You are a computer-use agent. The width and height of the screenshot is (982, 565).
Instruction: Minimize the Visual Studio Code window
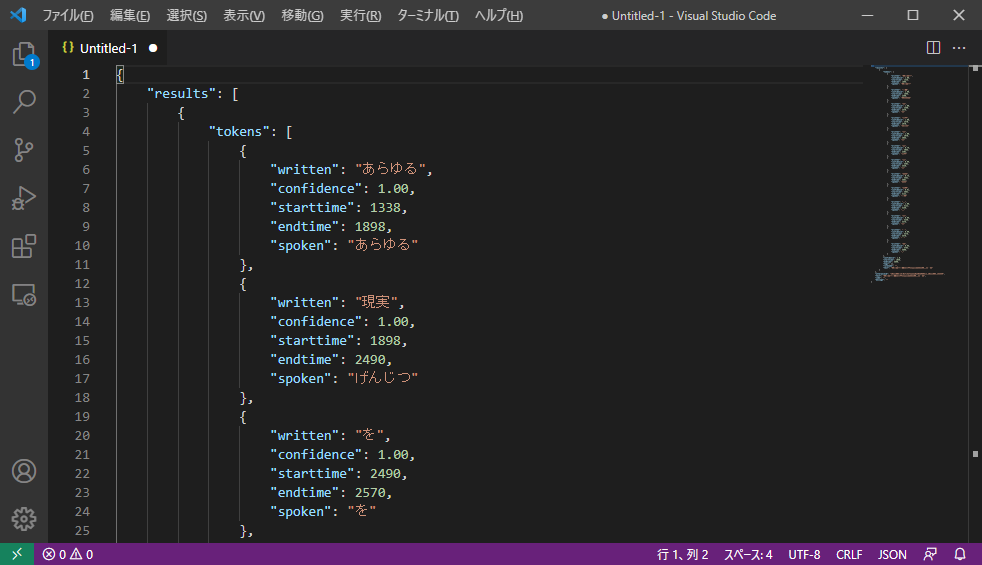867,15
